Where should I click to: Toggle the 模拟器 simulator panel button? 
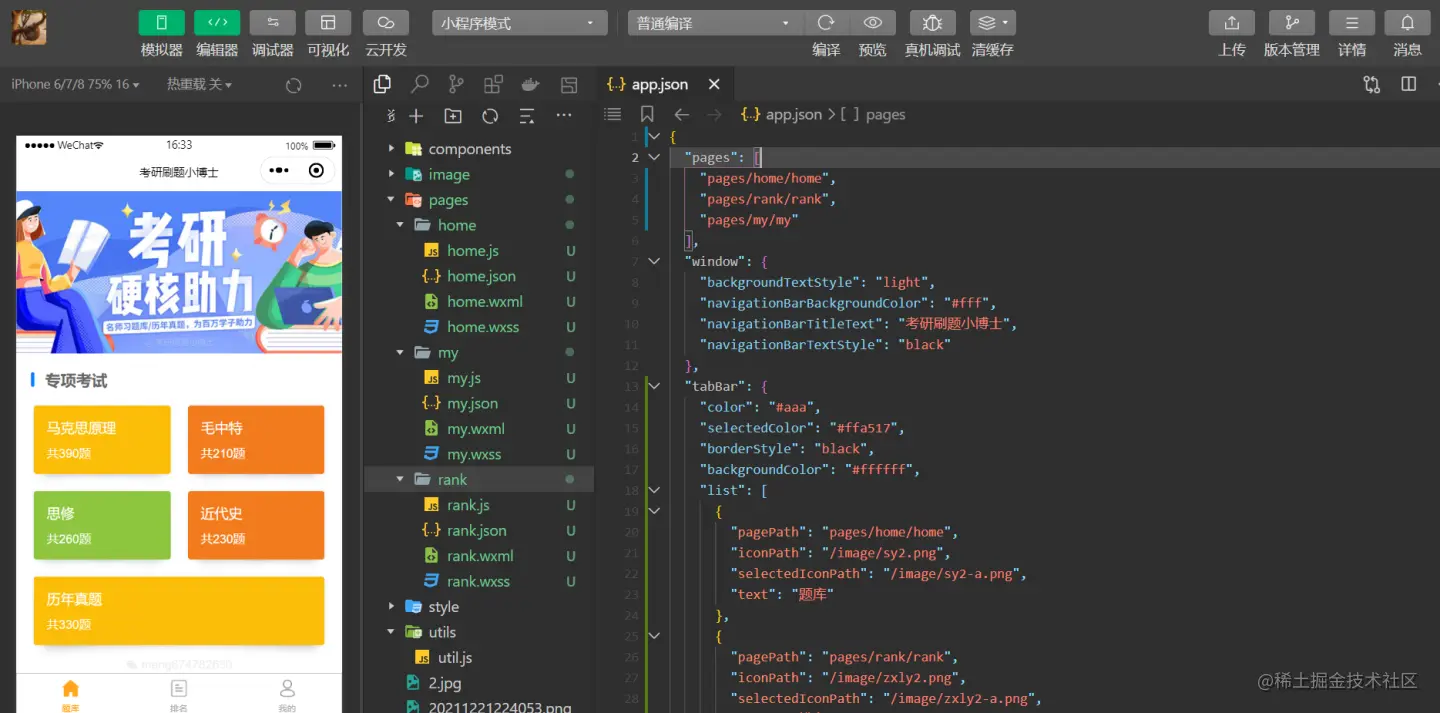coord(161,23)
